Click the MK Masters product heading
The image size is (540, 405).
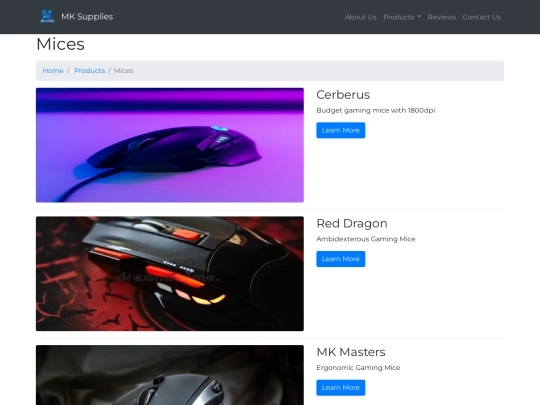pos(351,352)
